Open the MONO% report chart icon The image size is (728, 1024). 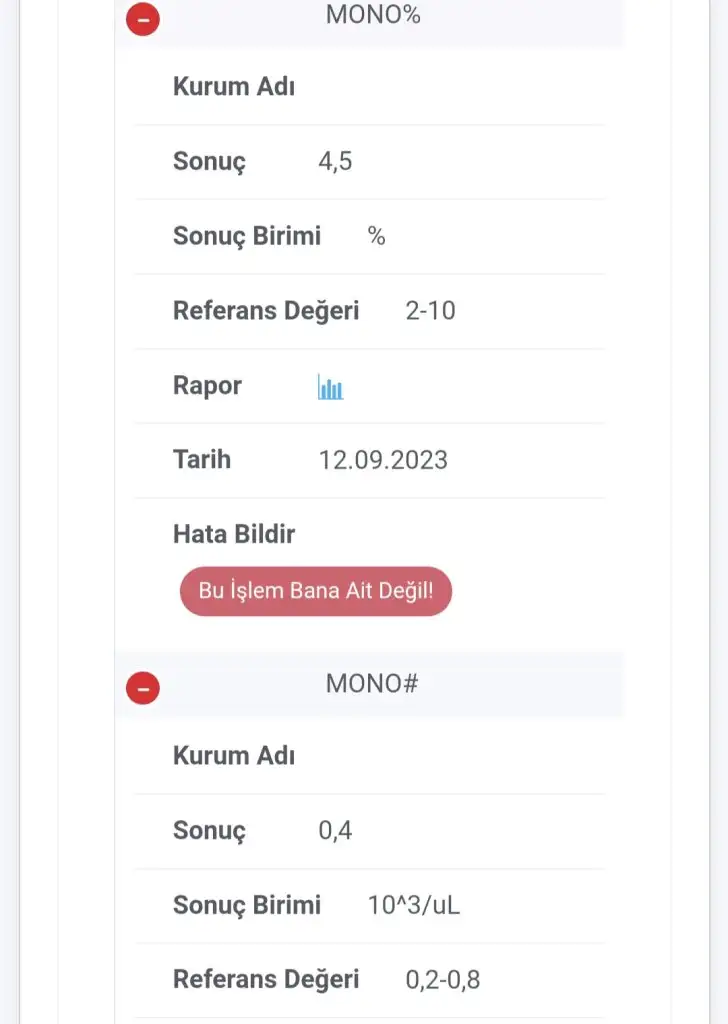[x=330, y=387]
